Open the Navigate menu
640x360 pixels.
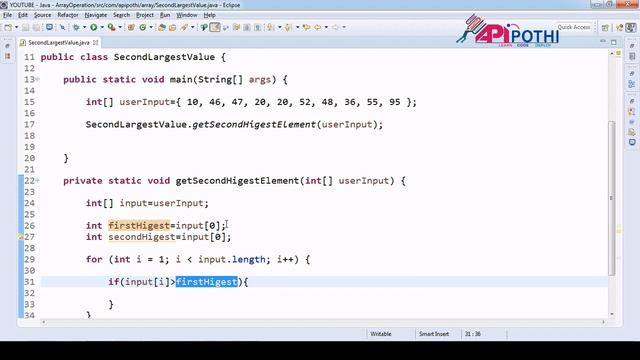coord(96,15)
